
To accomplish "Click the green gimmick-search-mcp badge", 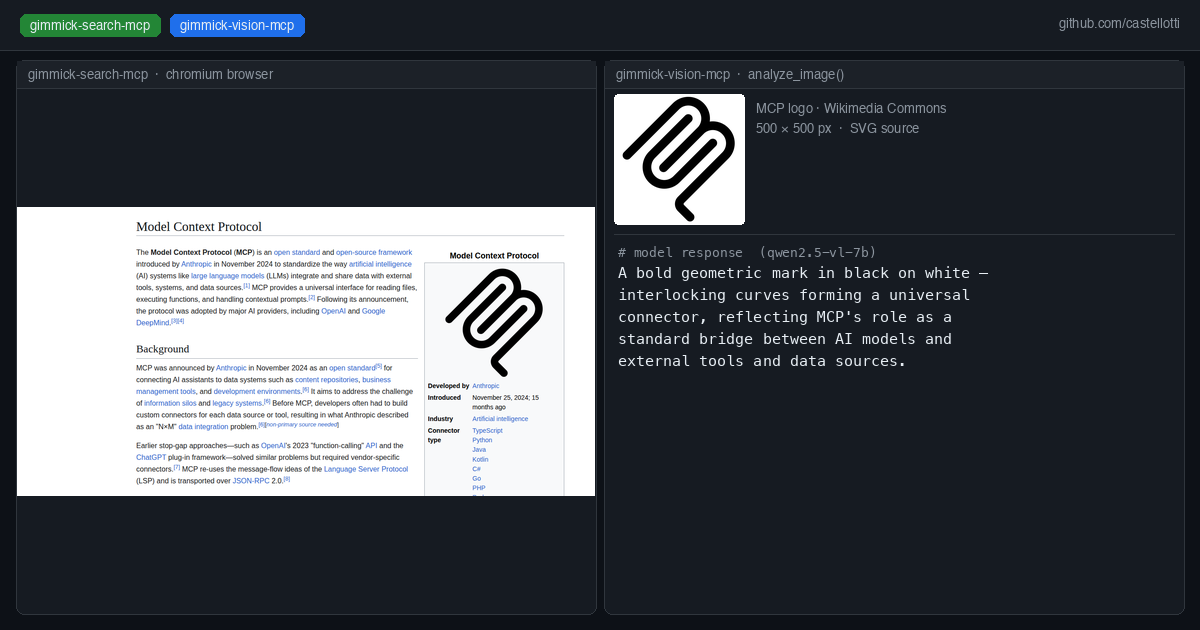I will (90, 26).
